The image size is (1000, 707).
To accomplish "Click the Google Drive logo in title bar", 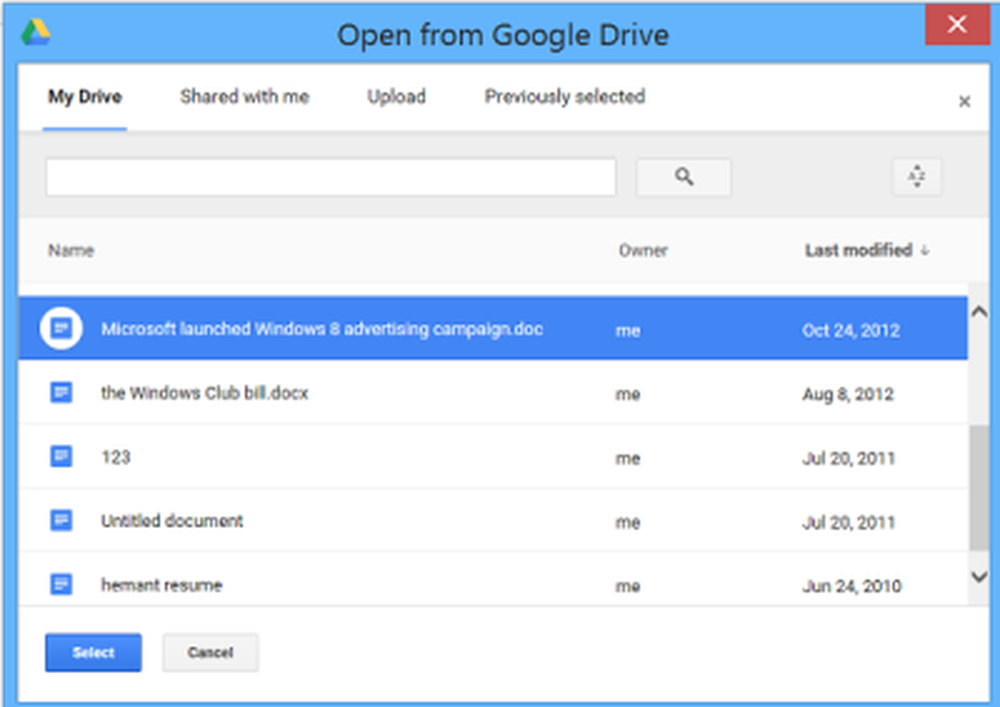I will click(36, 33).
